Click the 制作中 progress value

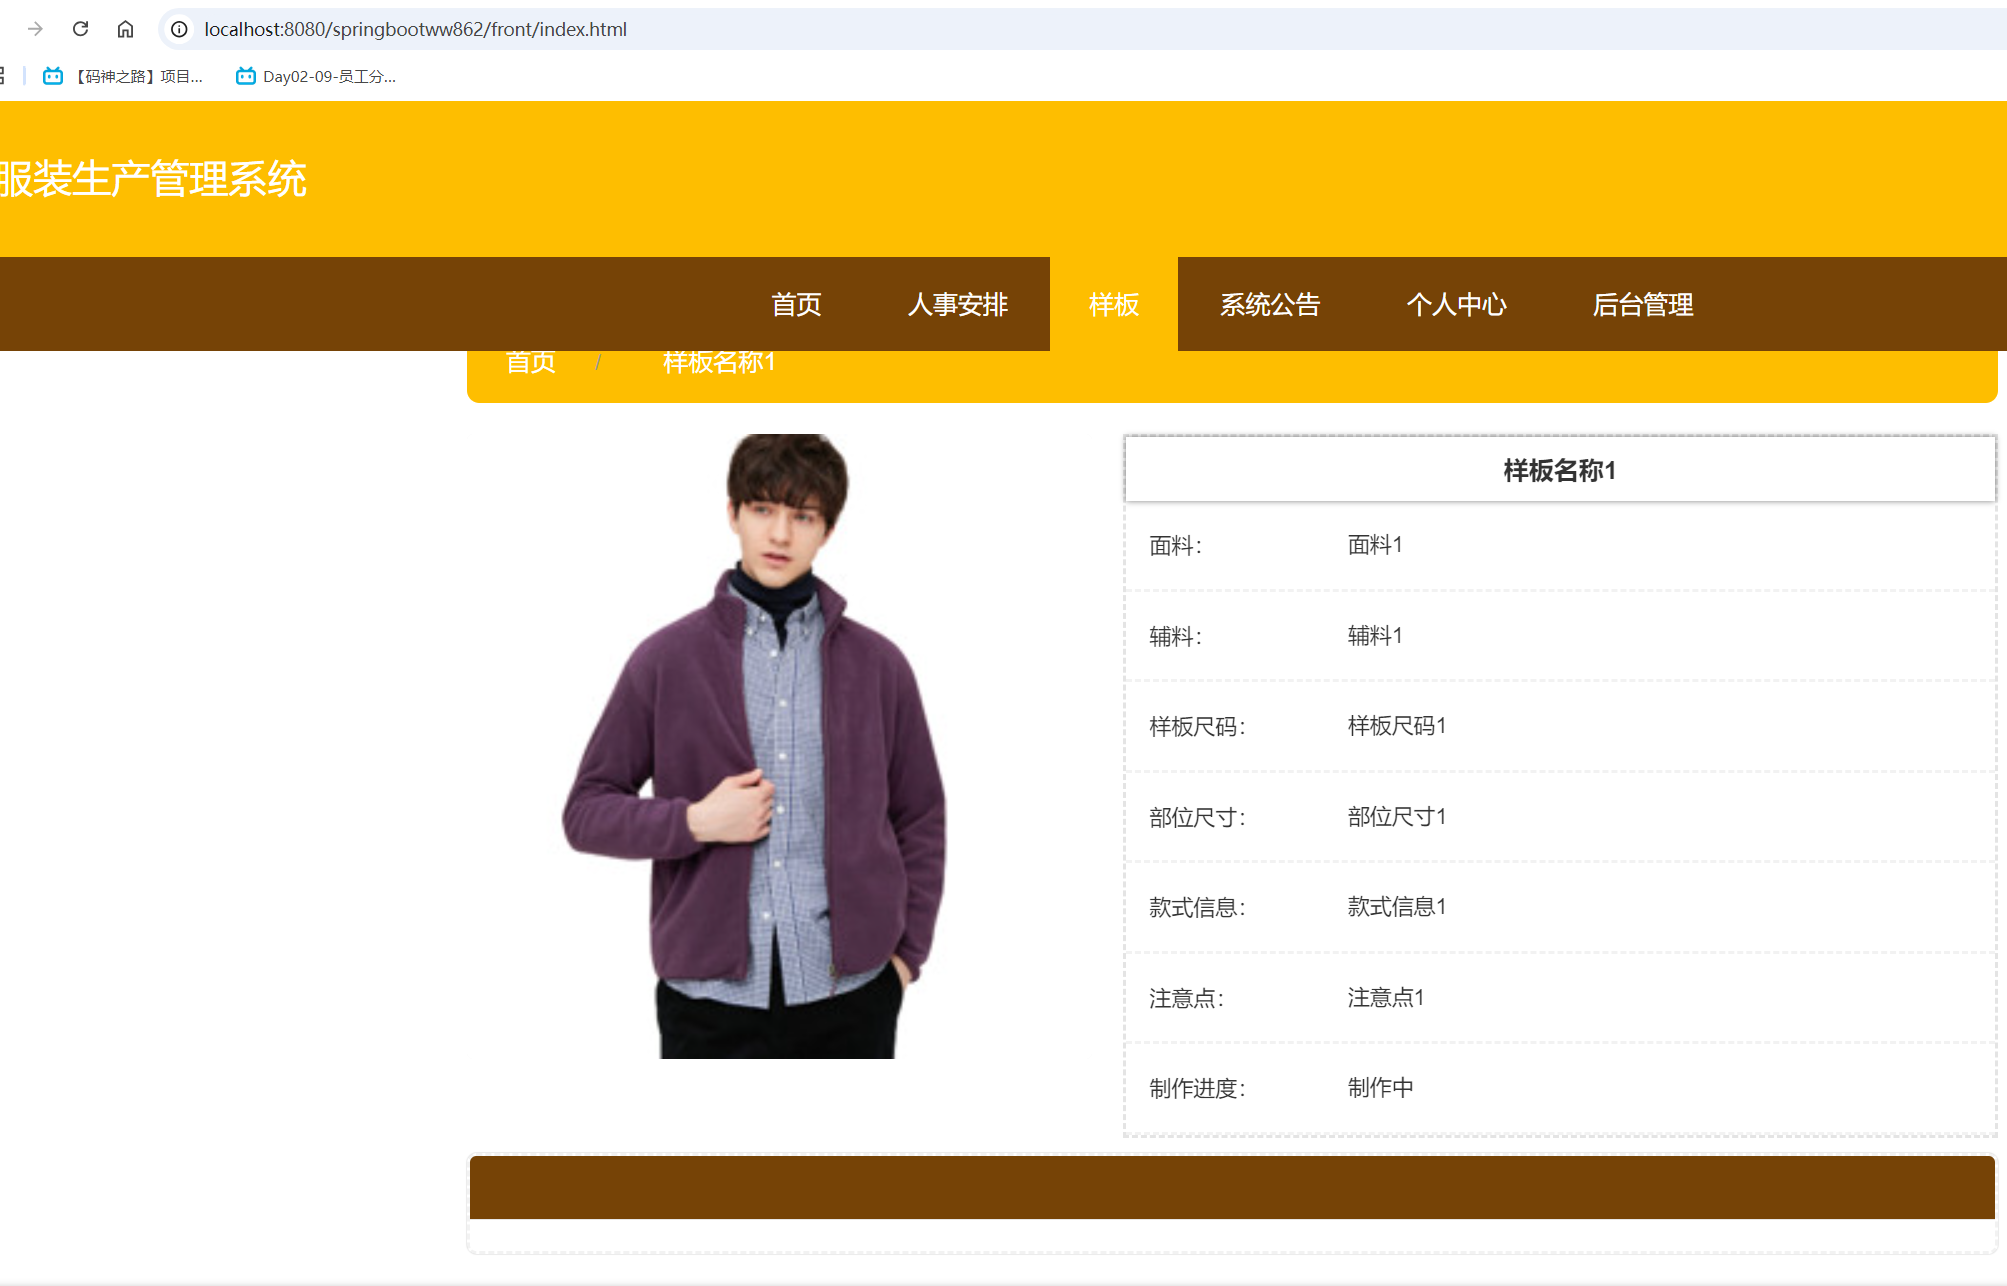tap(1380, 1088)
